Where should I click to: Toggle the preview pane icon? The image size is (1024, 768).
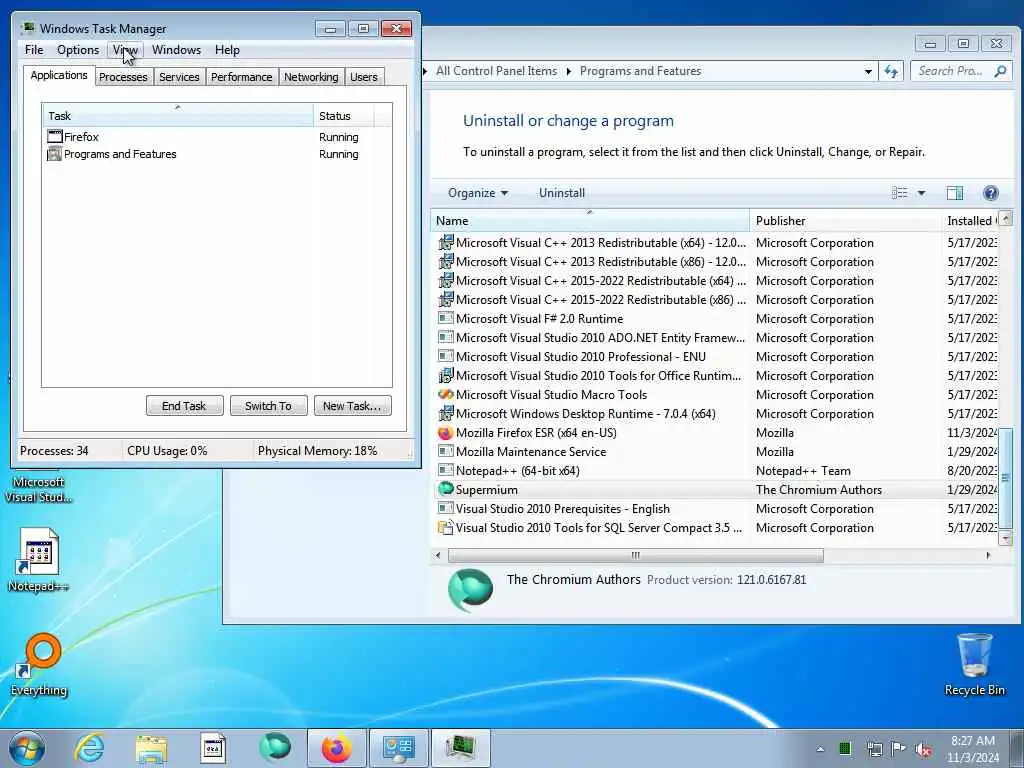click(x=955, y=193)
